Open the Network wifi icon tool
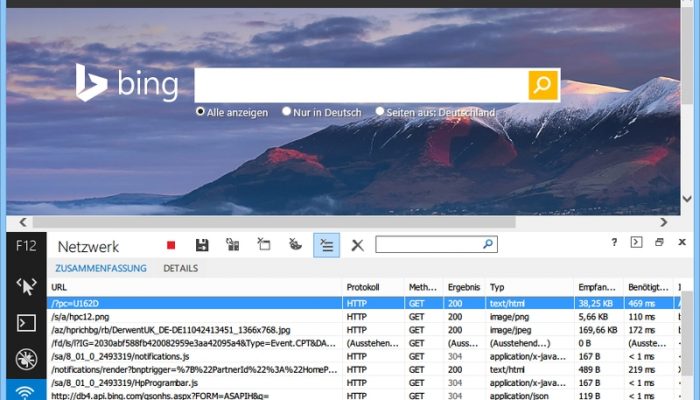Screen dimensions: 700x400 point(26,391)
